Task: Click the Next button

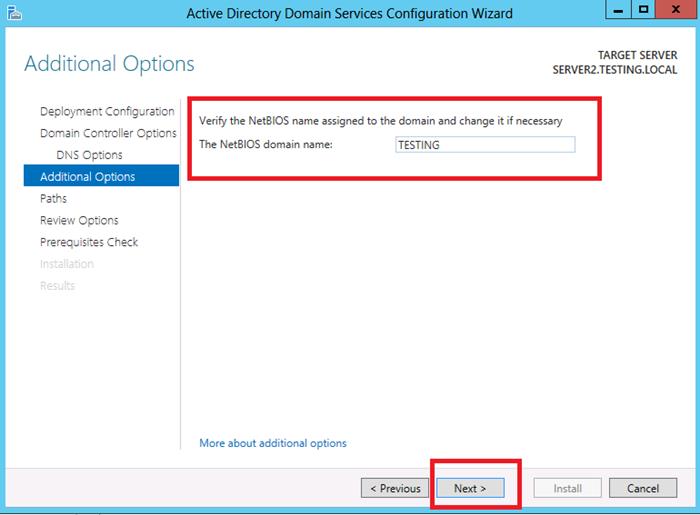Action: [x=470, y=488]
